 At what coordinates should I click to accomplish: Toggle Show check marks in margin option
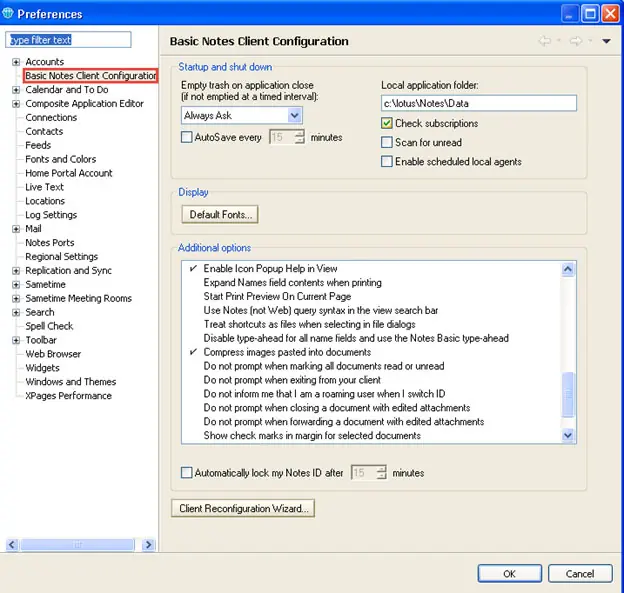[x=312, y=436]
